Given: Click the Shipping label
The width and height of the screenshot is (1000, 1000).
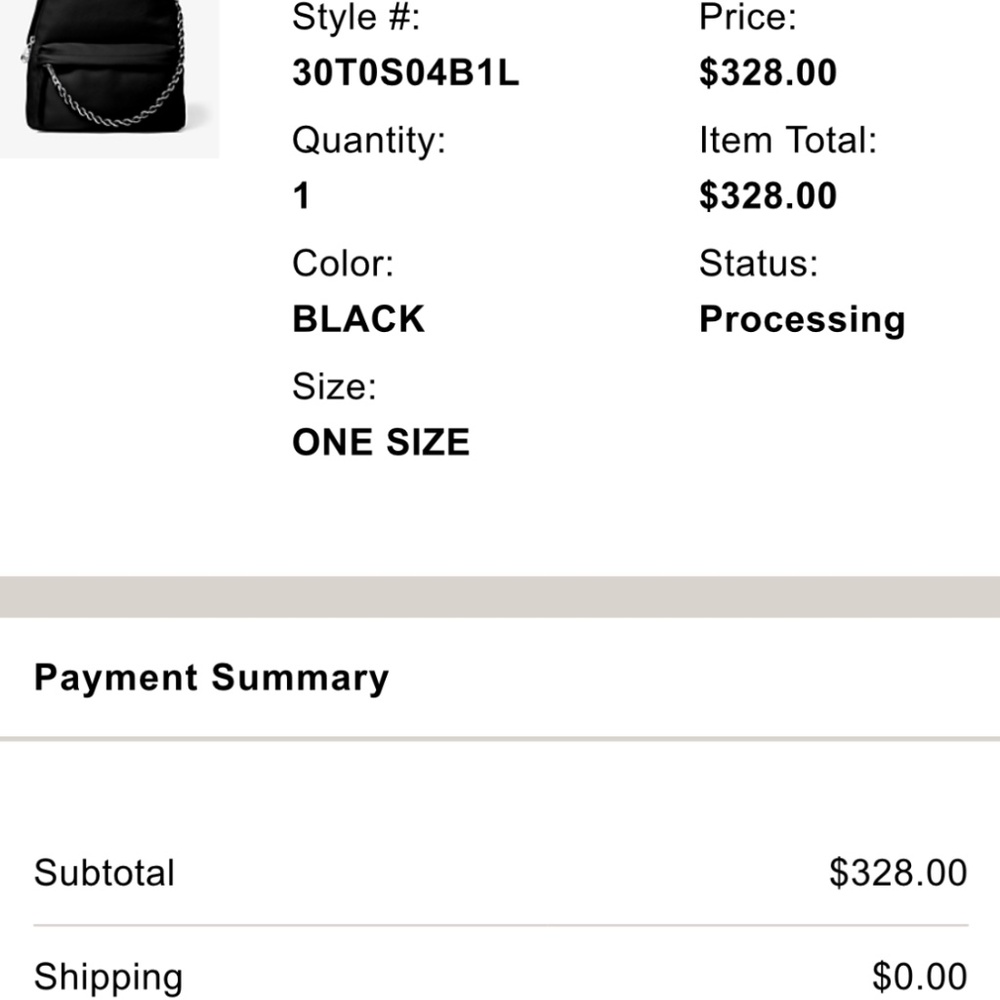Looking at the screenshot, I should (x=108, y=976).
